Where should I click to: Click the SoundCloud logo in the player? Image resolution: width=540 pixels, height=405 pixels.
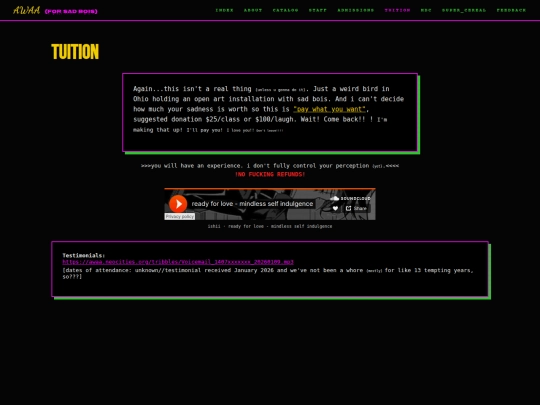(350, 198)
